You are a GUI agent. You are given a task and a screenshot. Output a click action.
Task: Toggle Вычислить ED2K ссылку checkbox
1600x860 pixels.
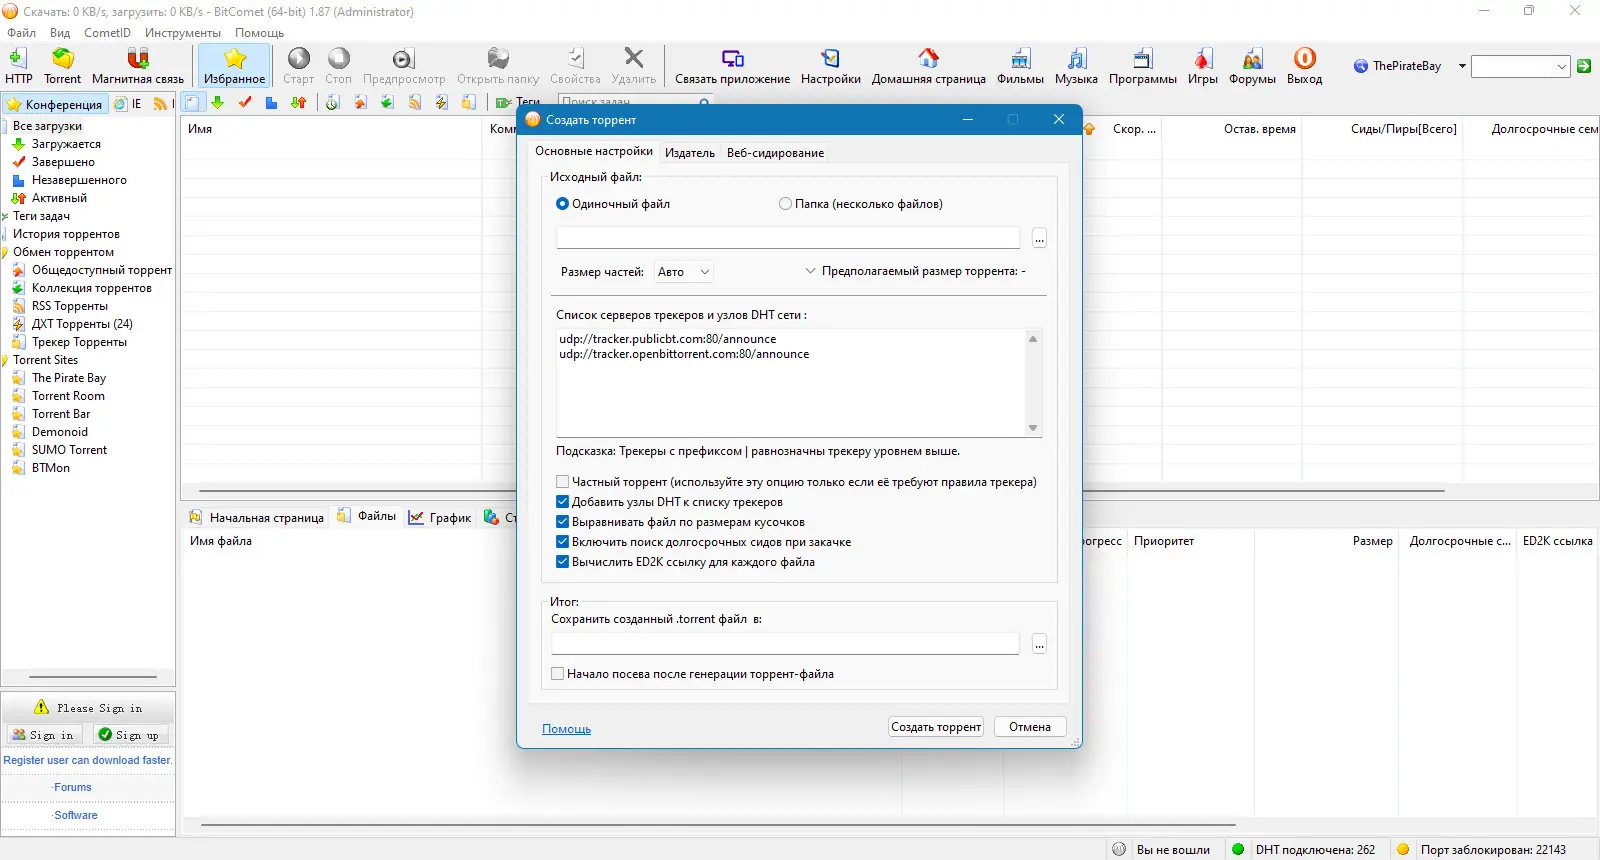562,562
